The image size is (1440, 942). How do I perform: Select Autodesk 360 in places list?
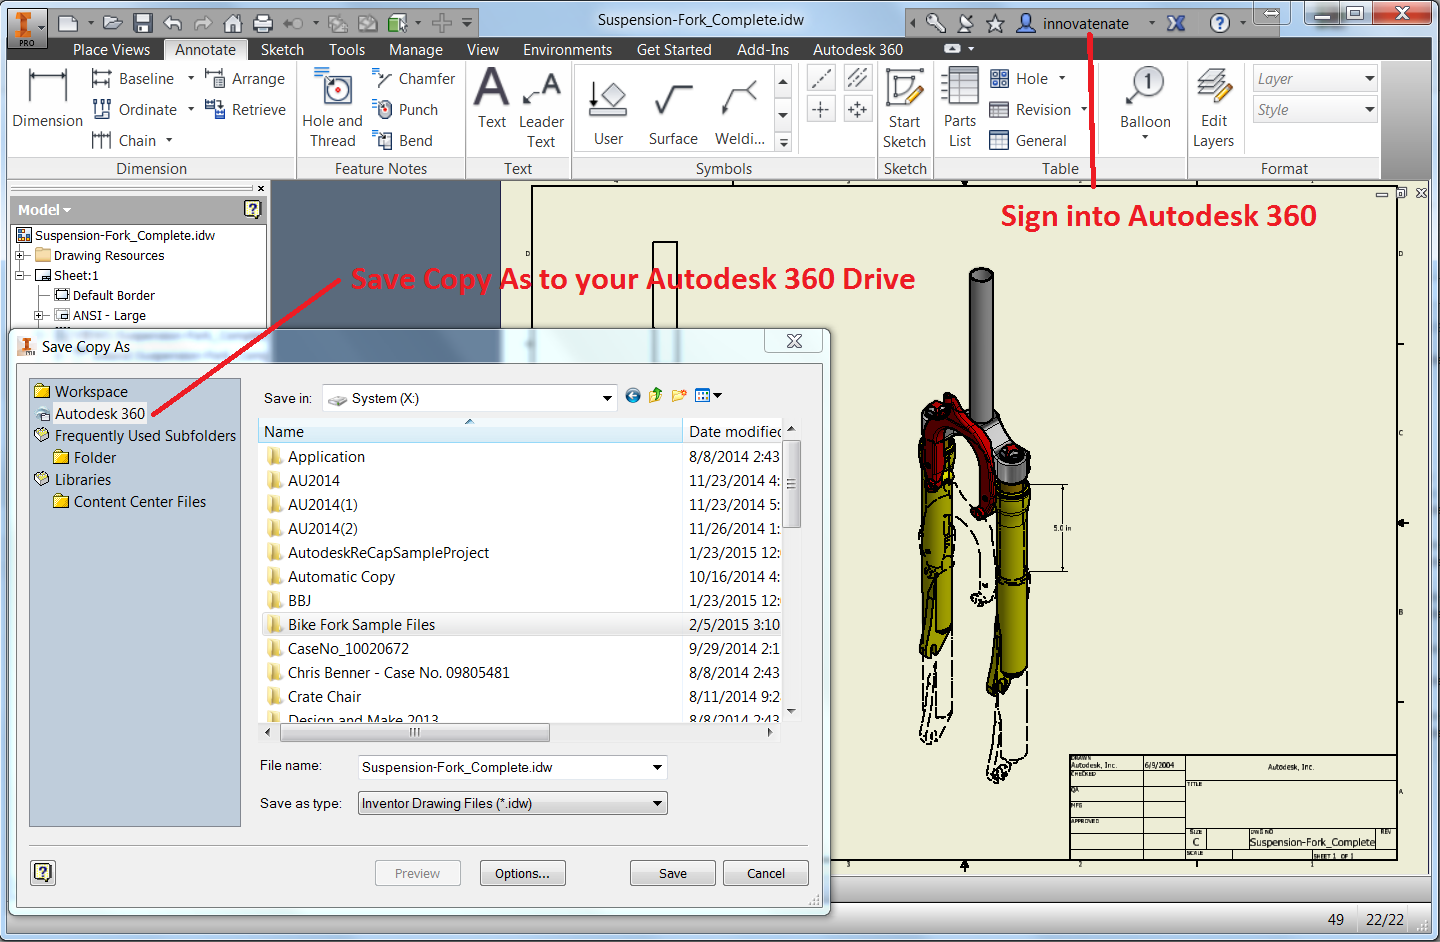pos(99,414)
